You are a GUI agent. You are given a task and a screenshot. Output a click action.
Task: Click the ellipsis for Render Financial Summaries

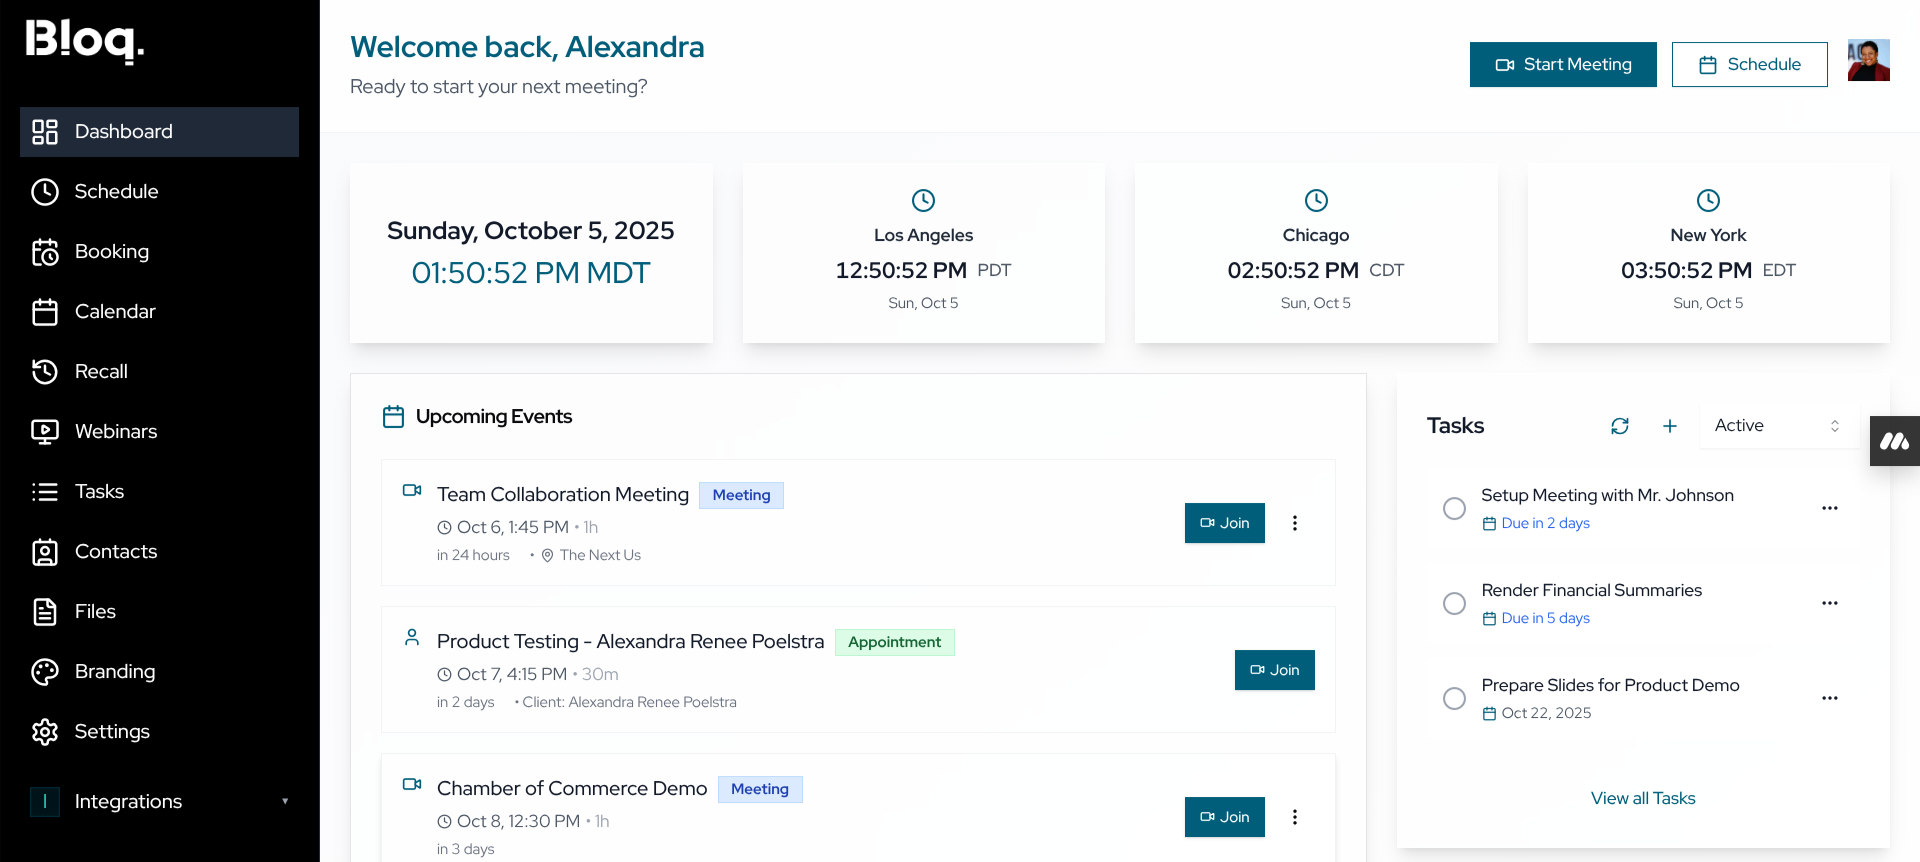point(1830,603)
